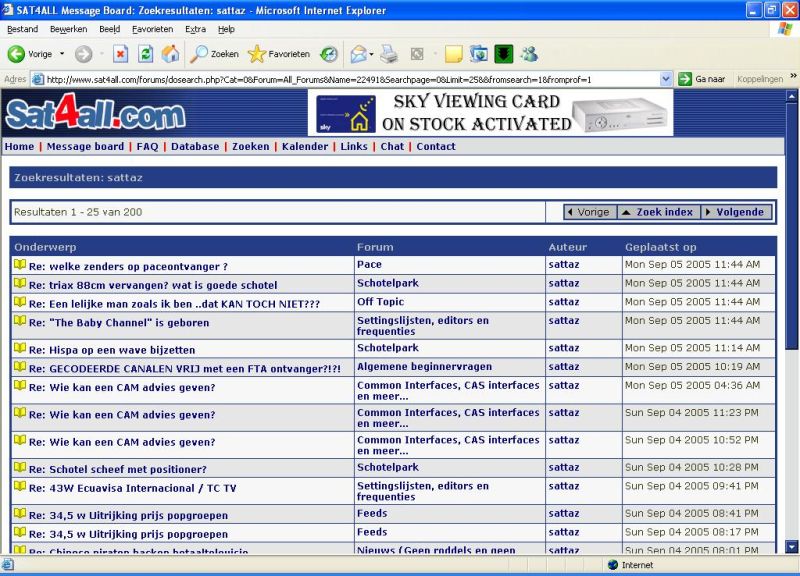The width and height of the screenshot is (800, 576).
Task: Open the Extra menu
Action: 195,29
